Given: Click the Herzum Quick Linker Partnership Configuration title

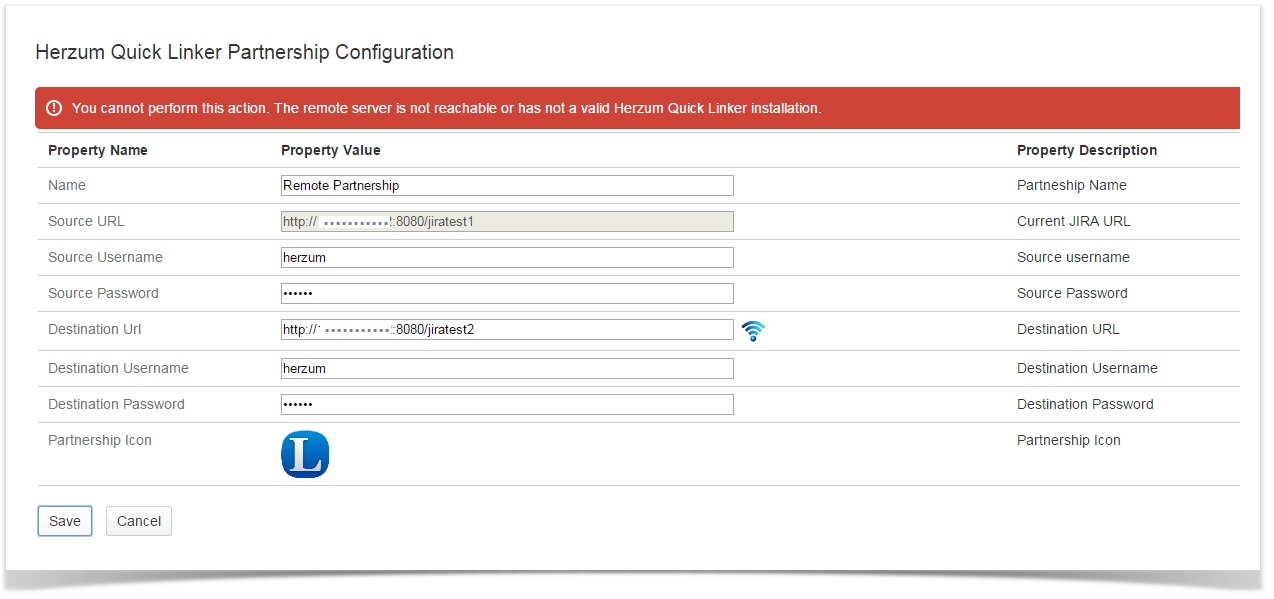Looking at the screenshot, I should [244, 52].
